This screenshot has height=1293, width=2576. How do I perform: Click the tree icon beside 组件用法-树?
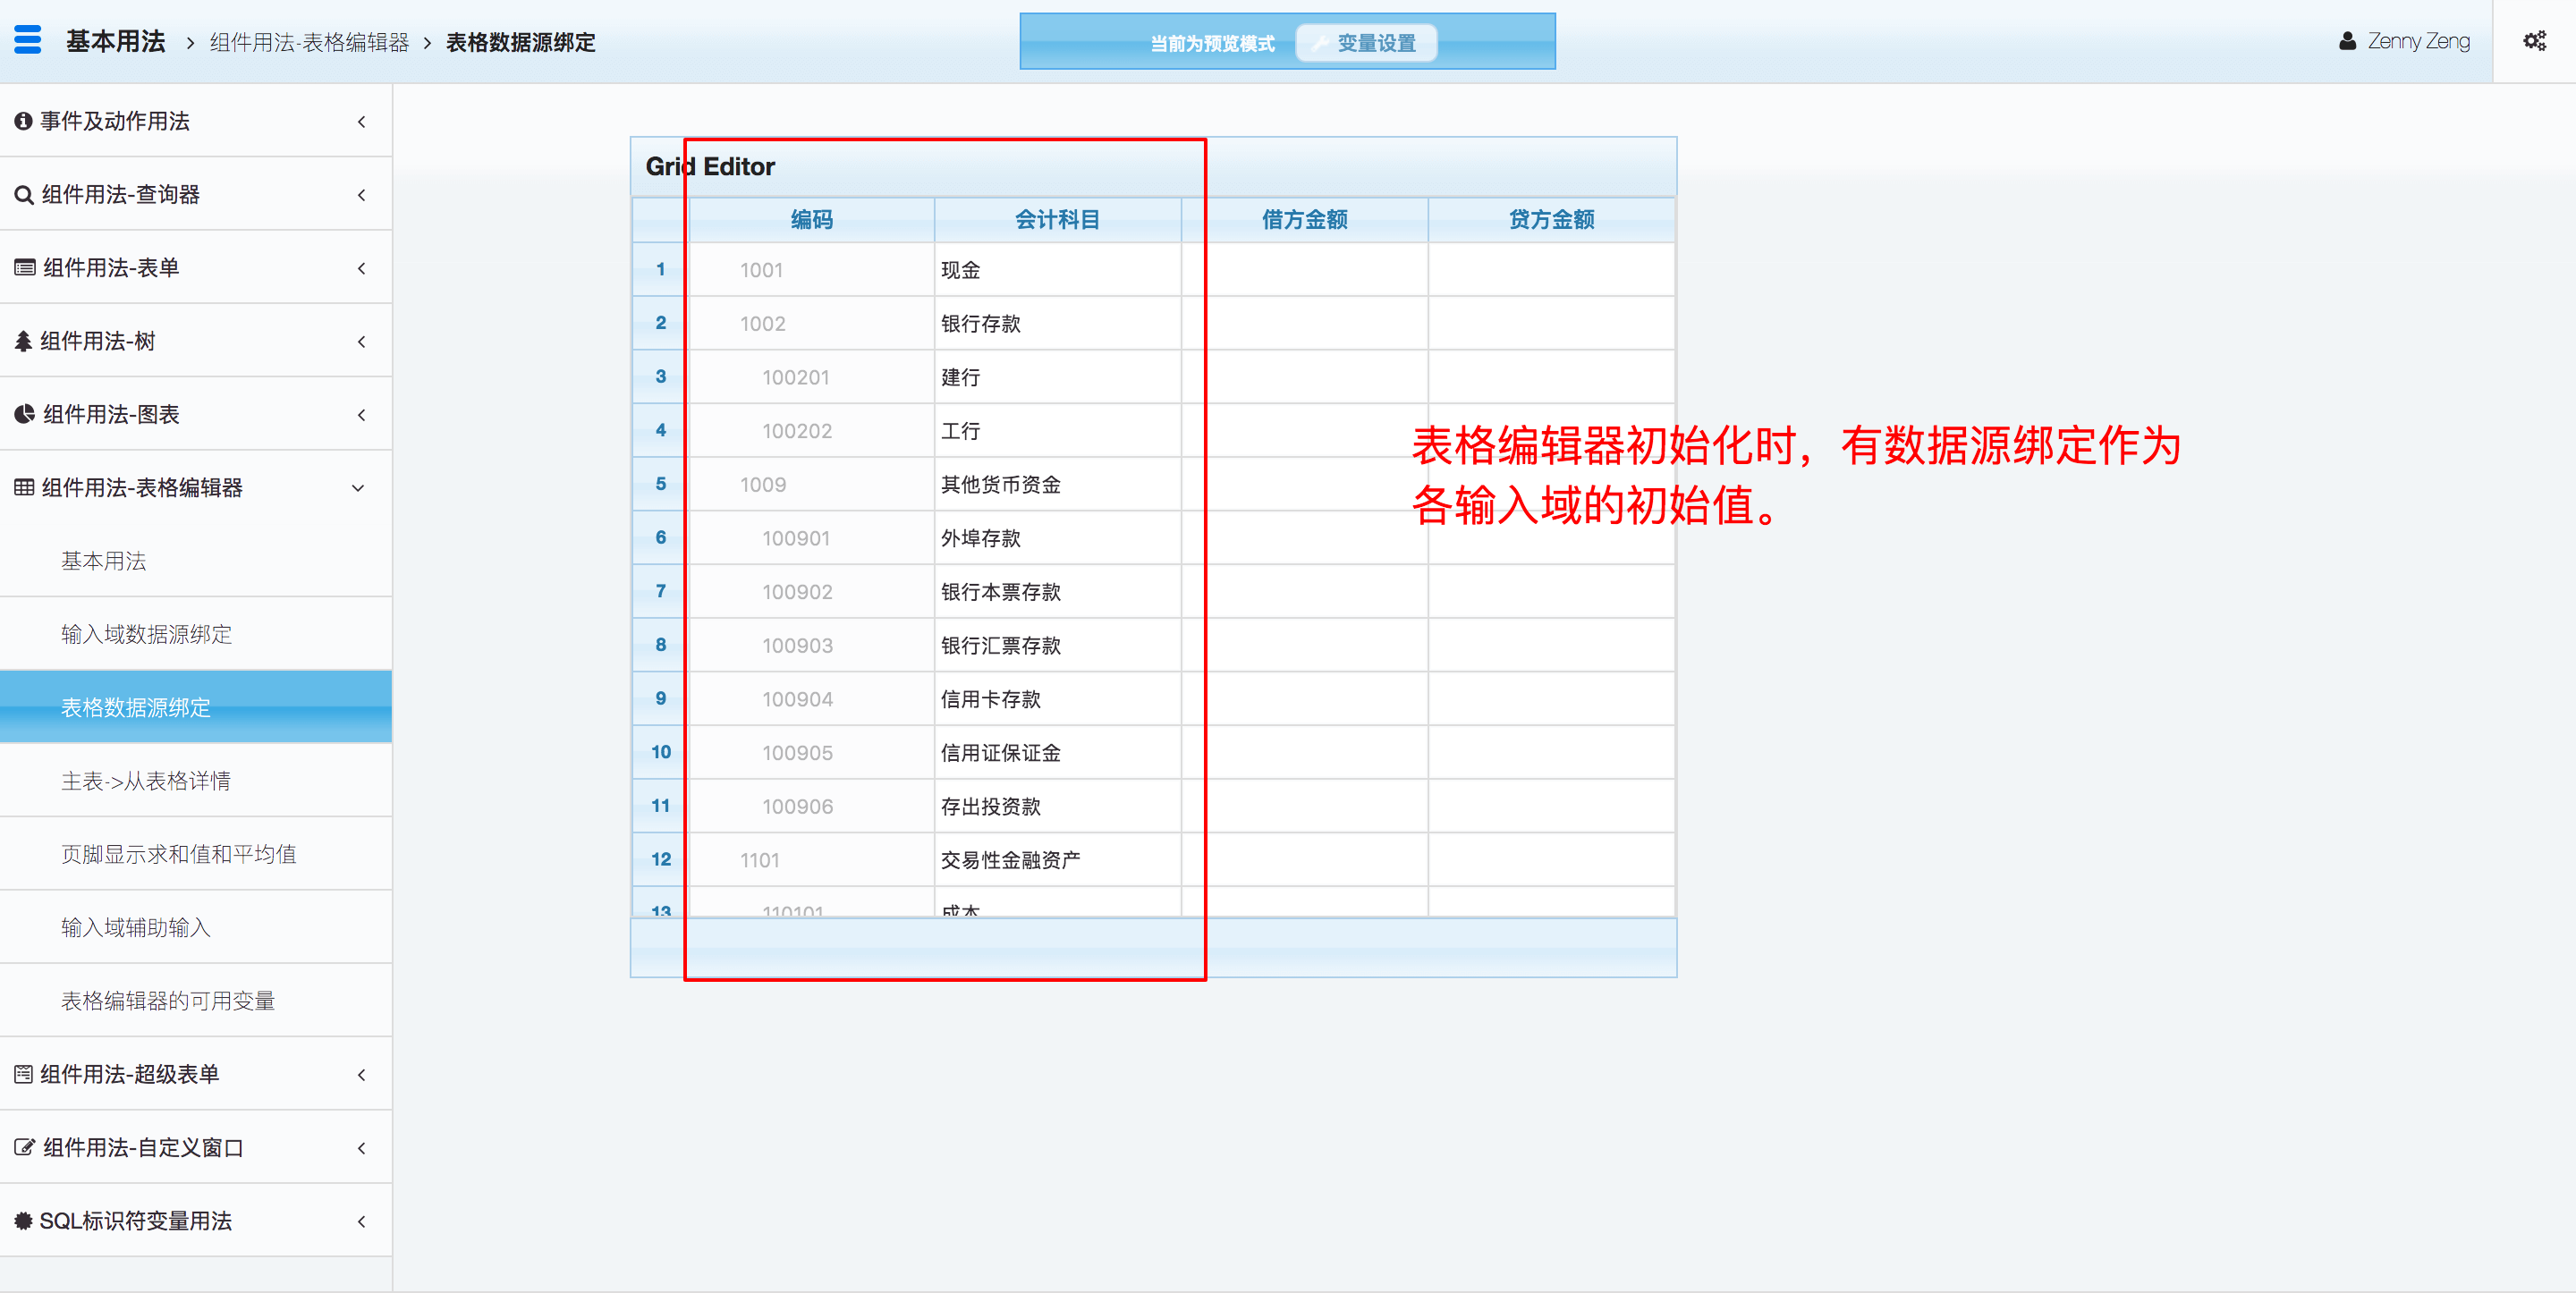click(23, 342)
